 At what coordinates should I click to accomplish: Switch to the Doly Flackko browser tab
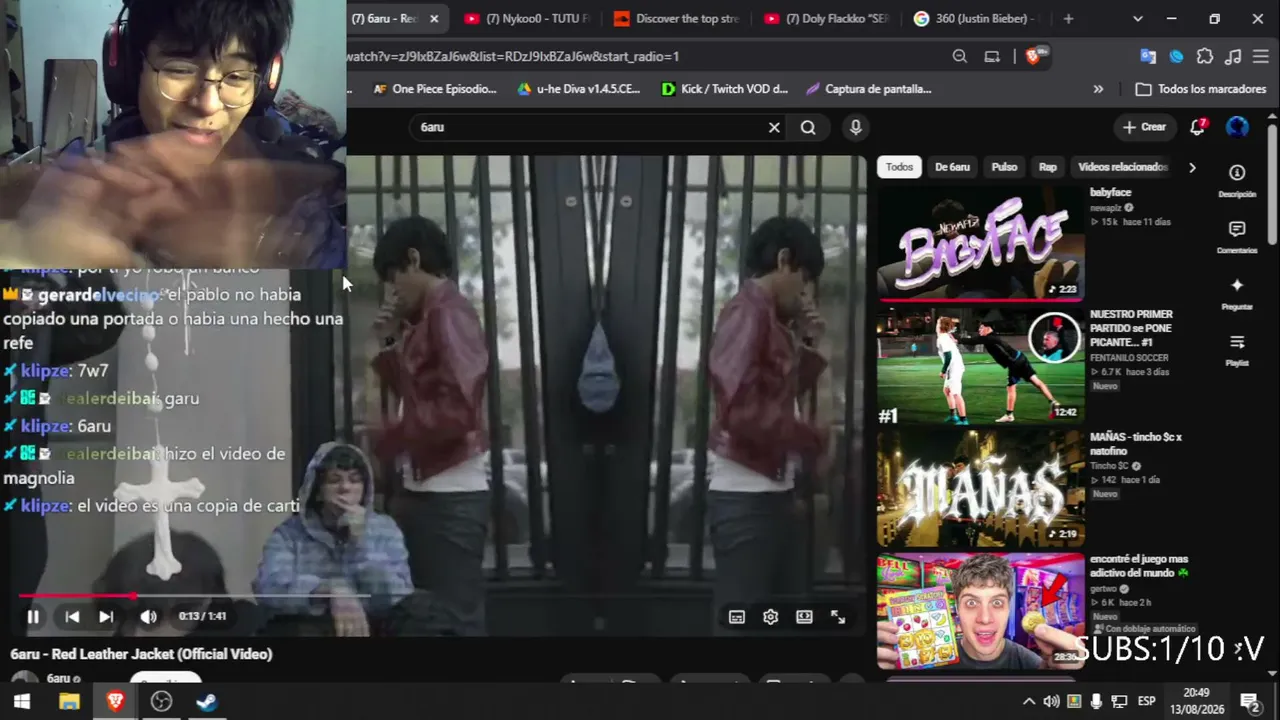[826, 19]
